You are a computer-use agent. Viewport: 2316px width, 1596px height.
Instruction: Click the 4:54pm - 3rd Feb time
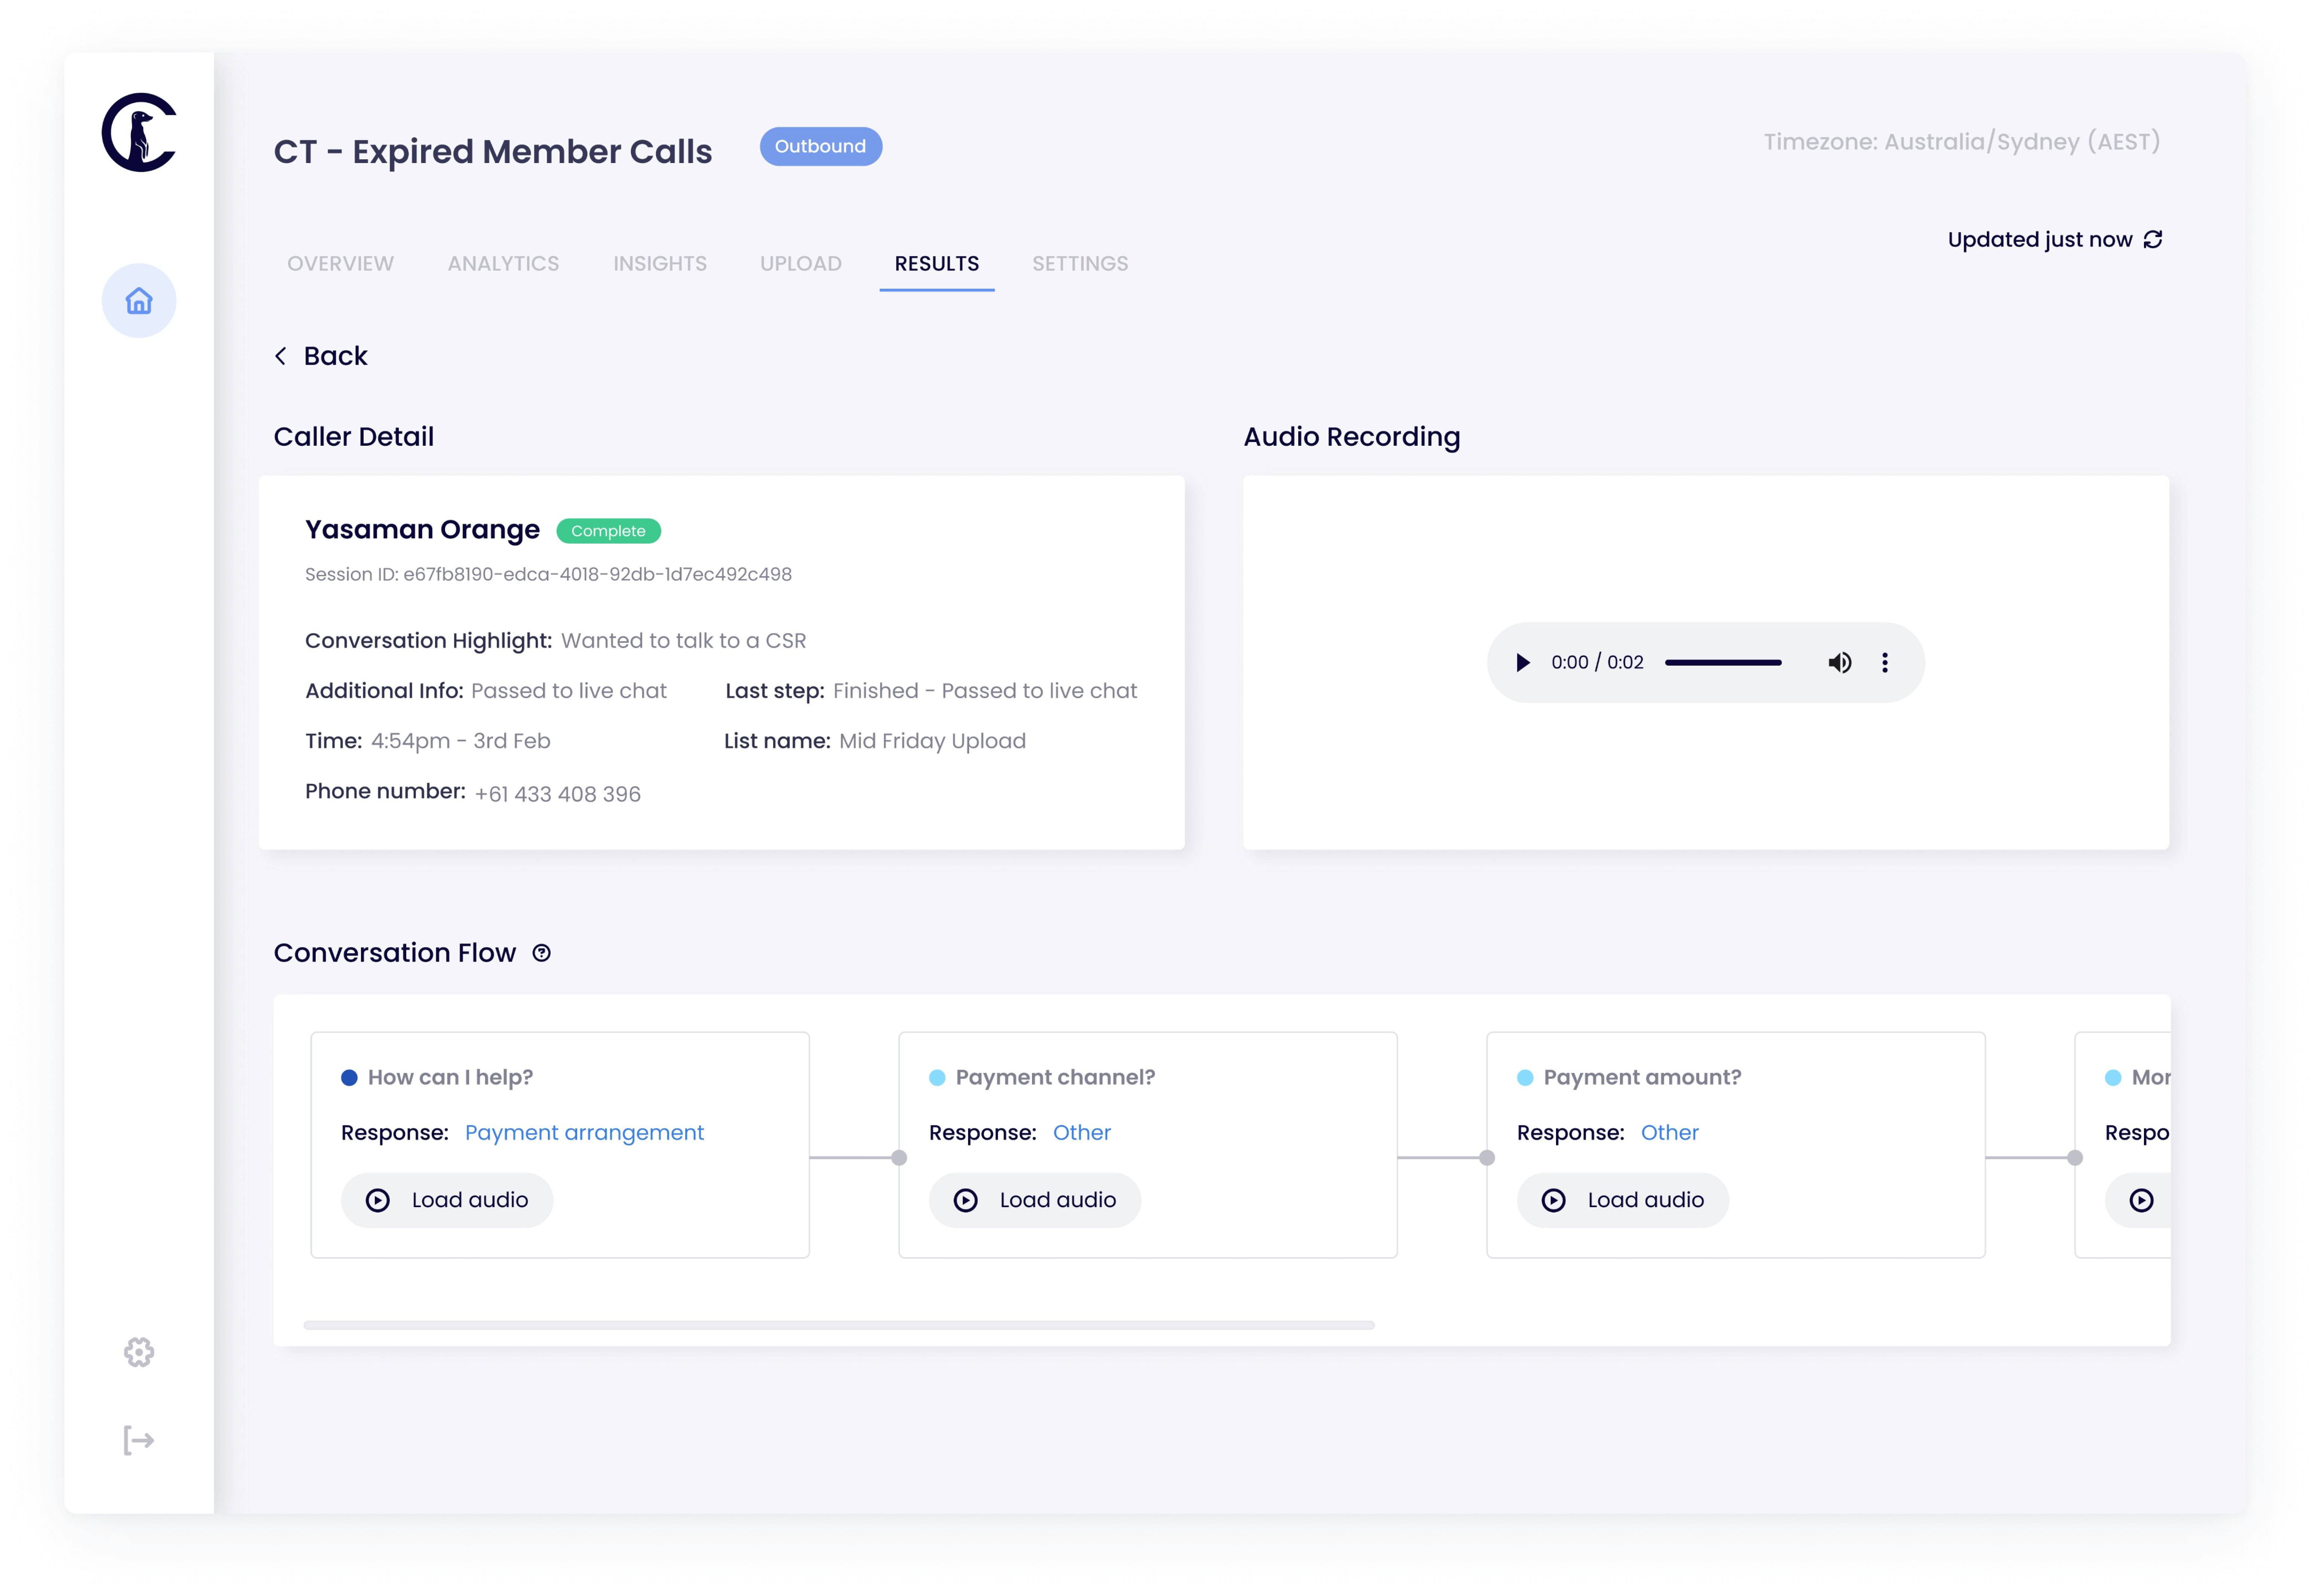461,741
